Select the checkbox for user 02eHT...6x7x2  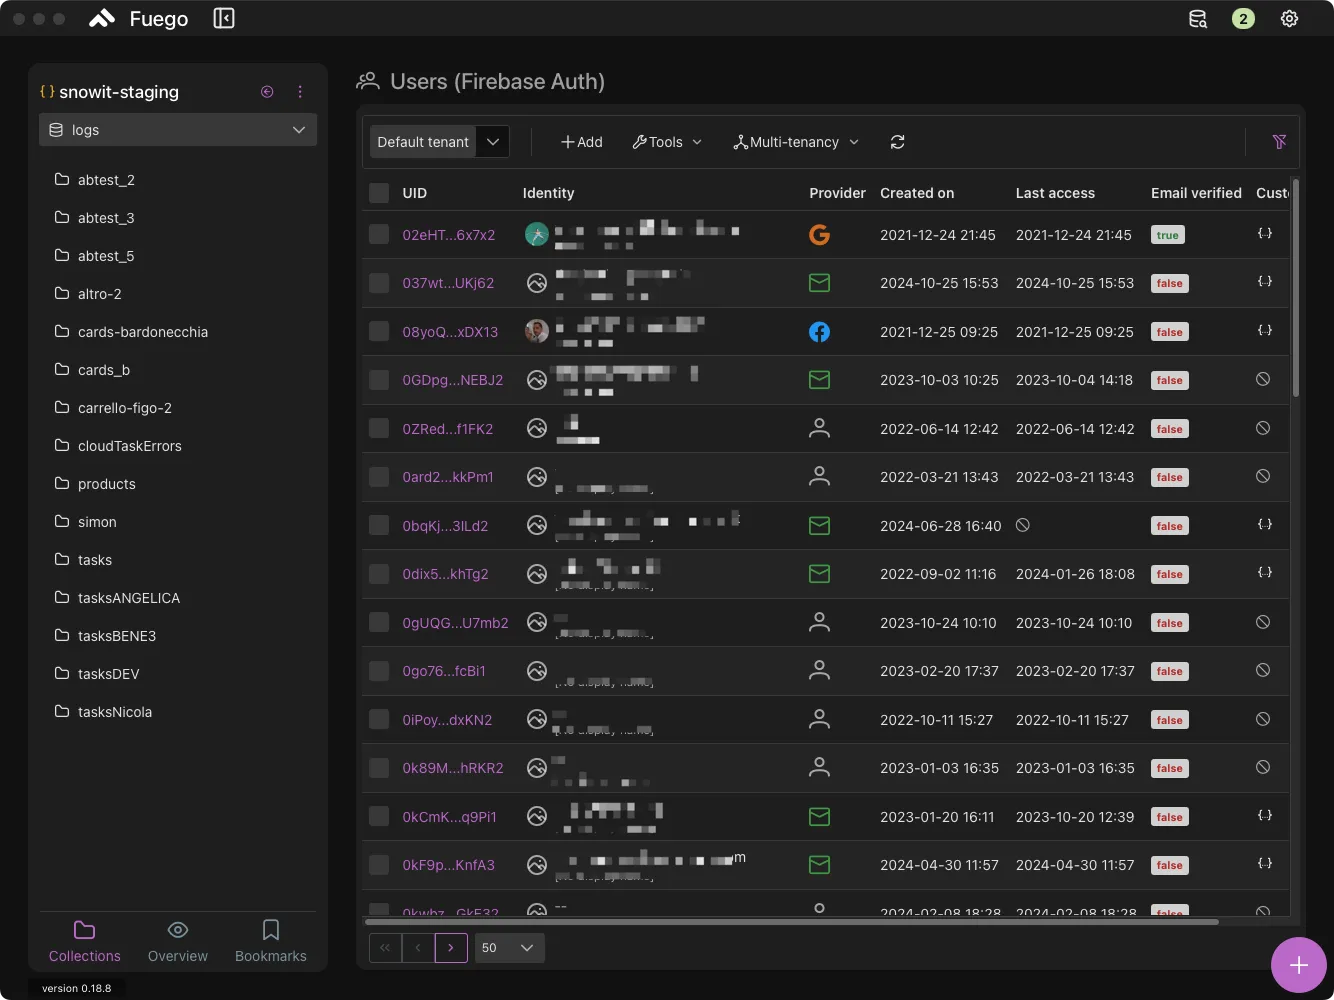click(379, 234)
